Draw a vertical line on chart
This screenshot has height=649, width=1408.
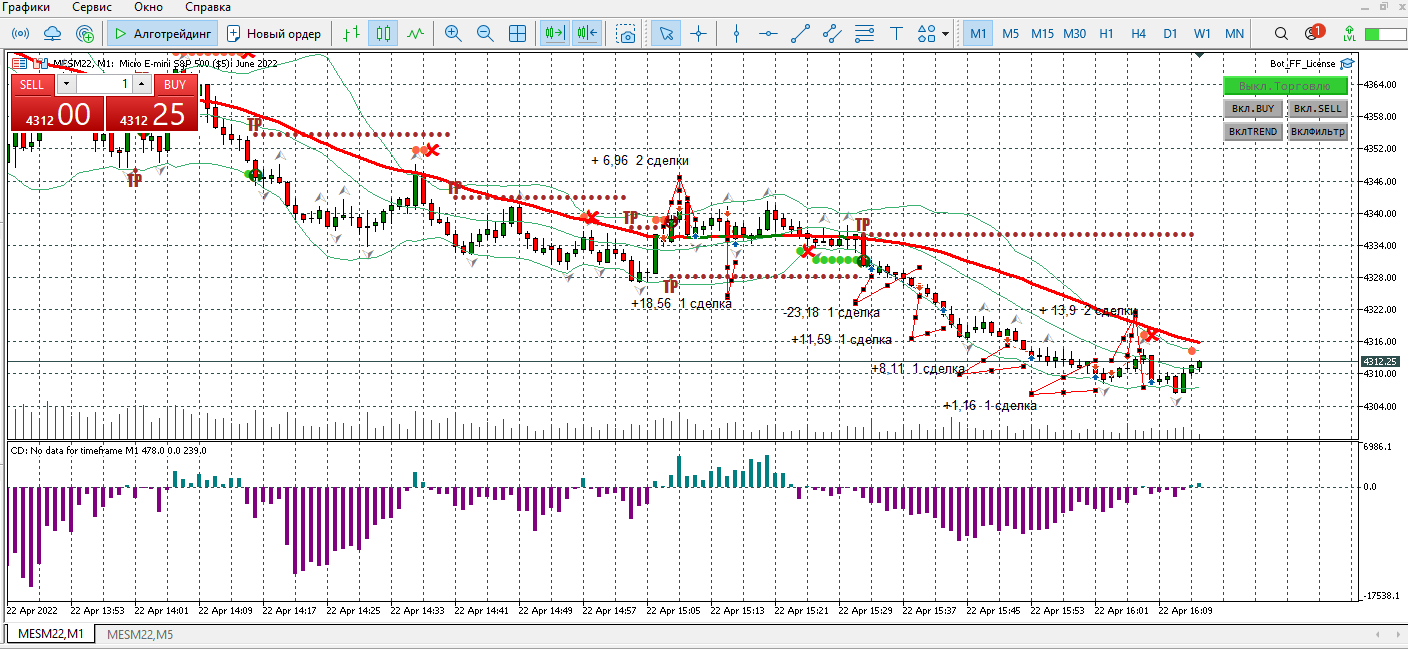click(x=737, y=33)
